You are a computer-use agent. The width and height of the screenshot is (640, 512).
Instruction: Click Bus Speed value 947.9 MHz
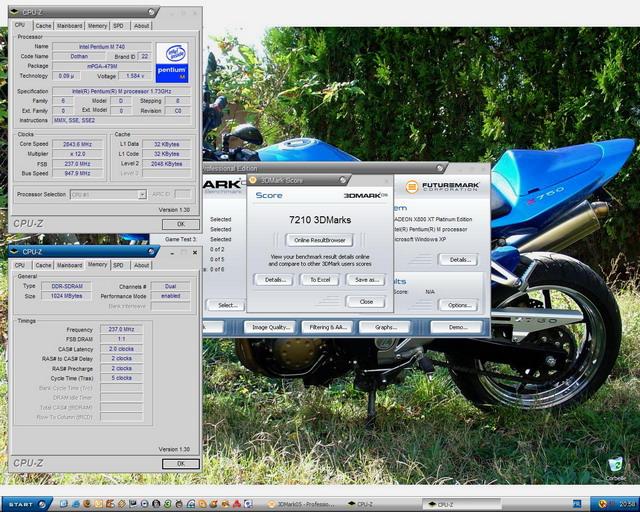click(77, 174)
